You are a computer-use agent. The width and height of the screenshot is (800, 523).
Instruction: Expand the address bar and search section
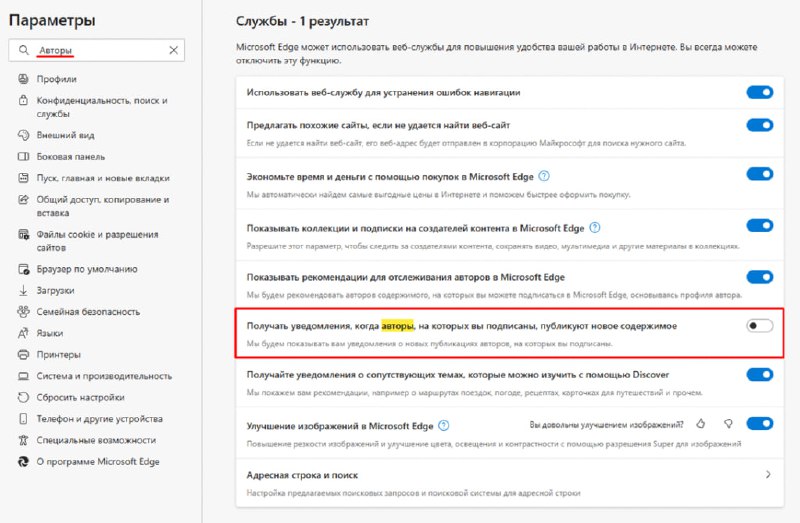pos(767,475)
